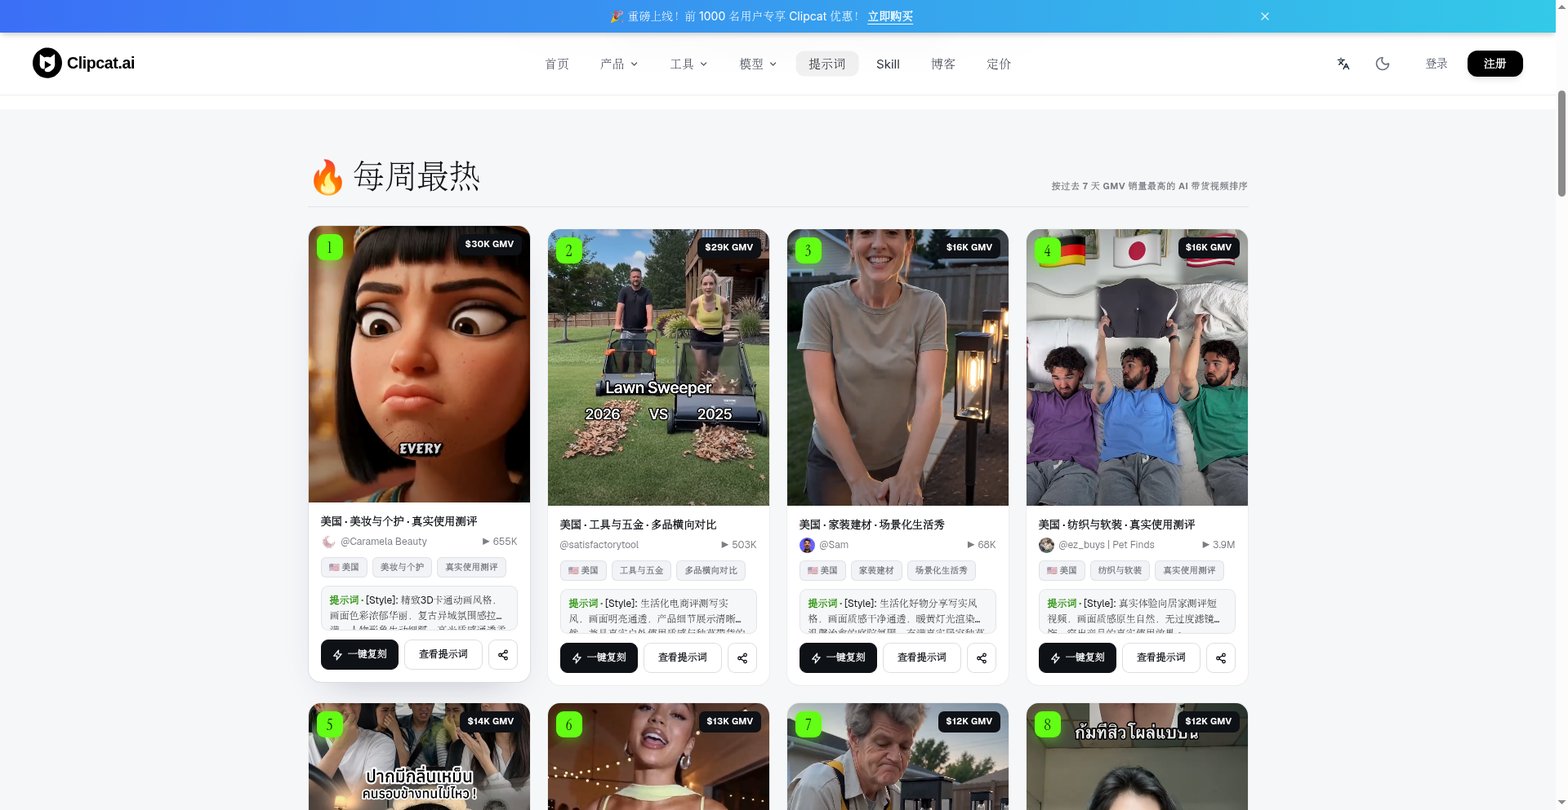1568x810 pixels.
Task: Click 查看提示词 on satisfactorytool card
Action: click(x=683, y=658)
